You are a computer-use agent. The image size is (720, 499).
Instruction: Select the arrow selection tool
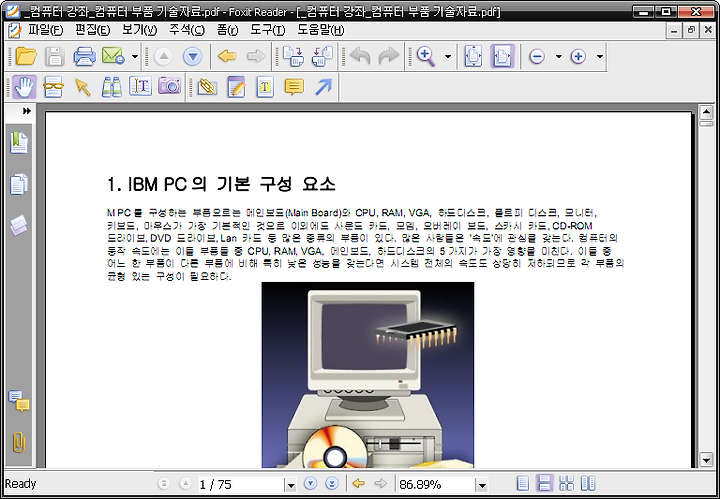coord(83,87)
